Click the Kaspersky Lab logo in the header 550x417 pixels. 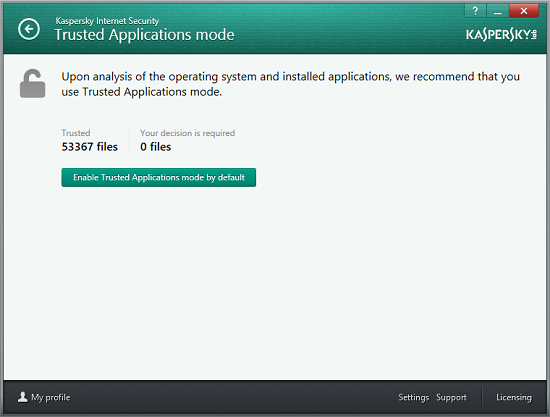pyautogui.click(x=501, y=35)
